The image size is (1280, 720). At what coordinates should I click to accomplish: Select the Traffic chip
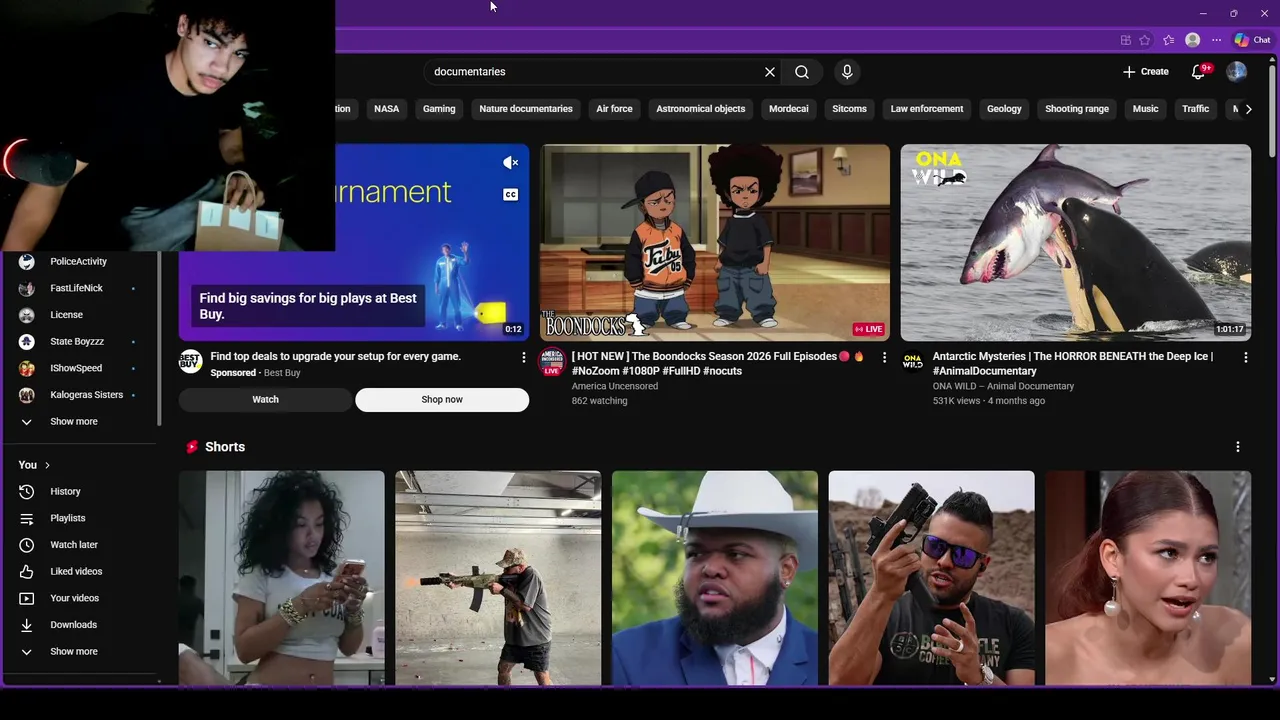click(x=1196, y=109)
